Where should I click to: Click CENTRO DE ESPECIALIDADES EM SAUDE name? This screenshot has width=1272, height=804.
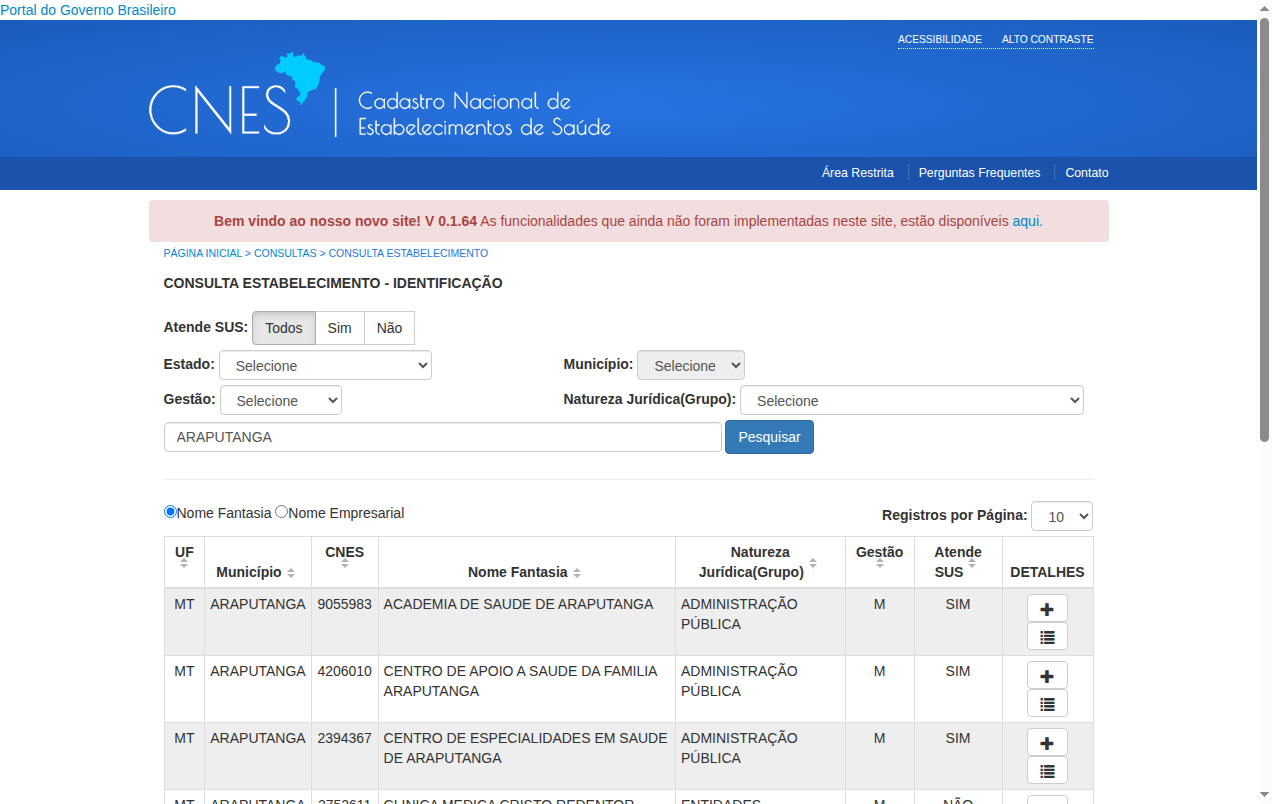pos(525,748)
